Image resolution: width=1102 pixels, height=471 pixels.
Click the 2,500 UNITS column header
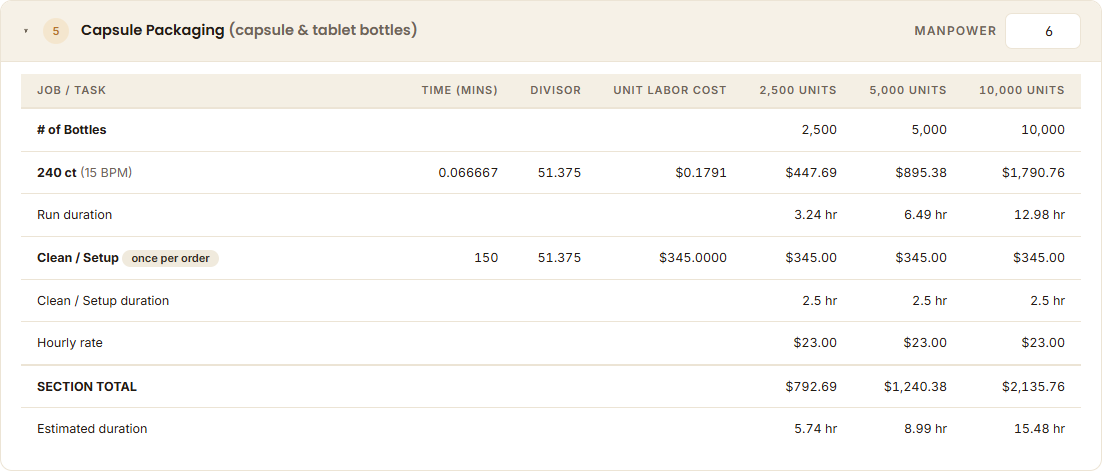(798, 90)
